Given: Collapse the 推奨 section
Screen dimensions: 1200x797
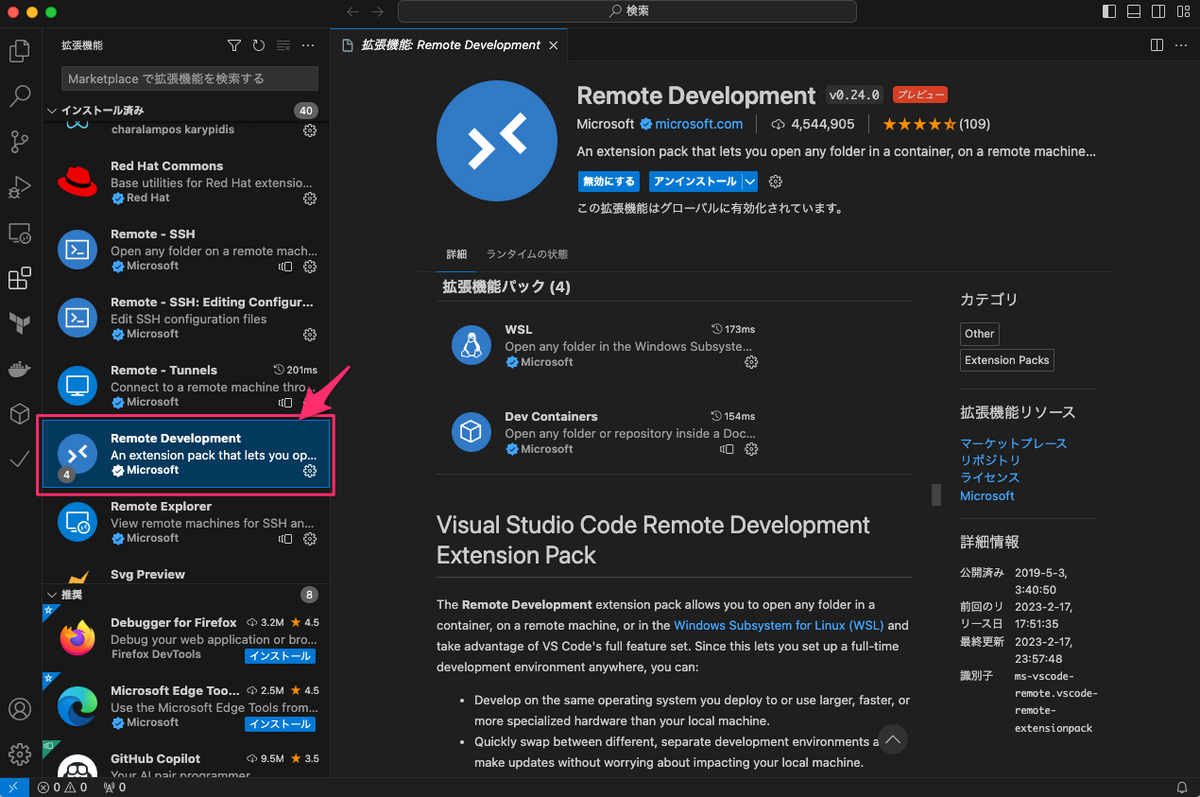Looking at the screenshot, I should click(185, 595).
